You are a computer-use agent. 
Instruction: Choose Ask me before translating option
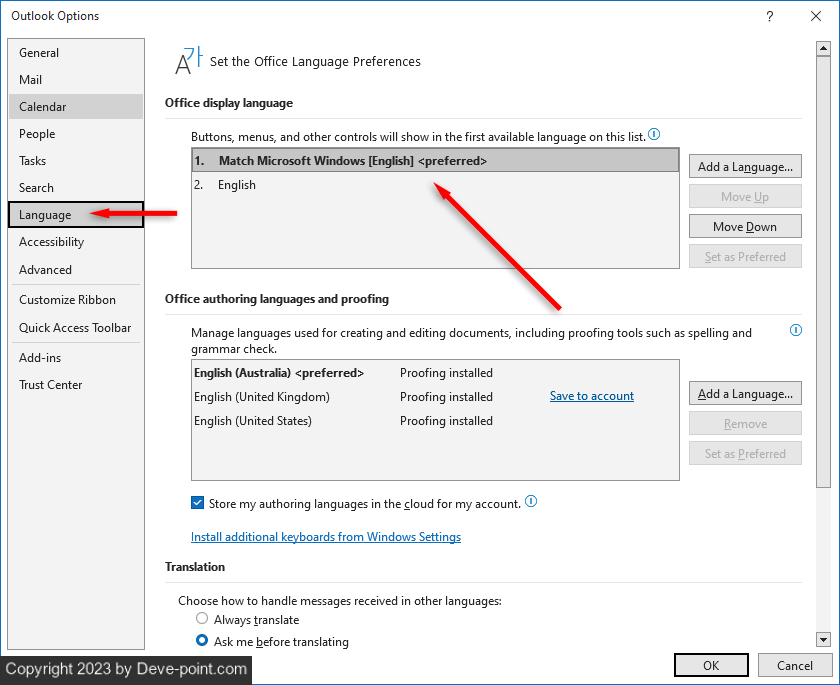coord(202,641)
